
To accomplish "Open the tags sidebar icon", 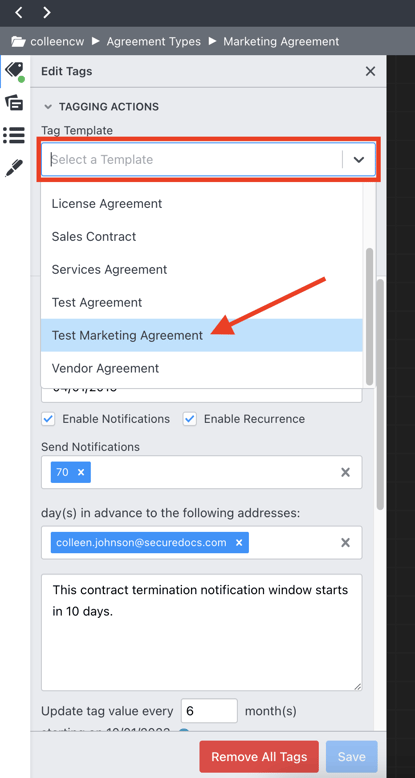I will point(14,72).
